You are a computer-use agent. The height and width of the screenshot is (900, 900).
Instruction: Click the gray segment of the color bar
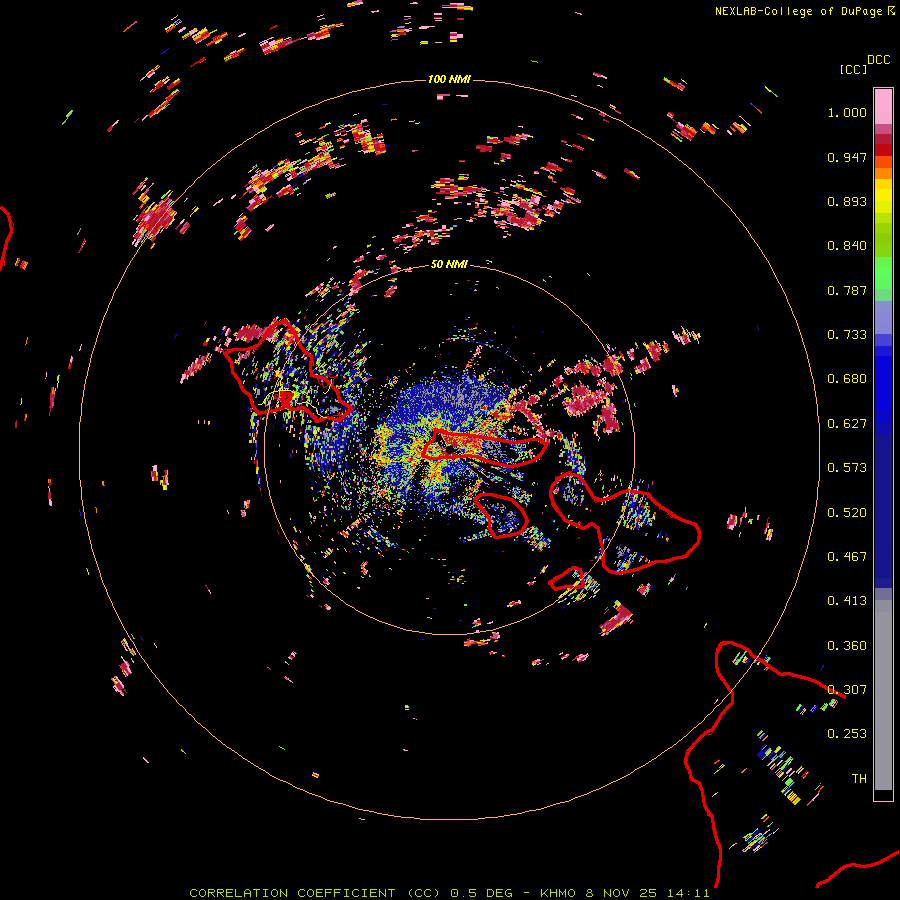click(x=883, y=695)
